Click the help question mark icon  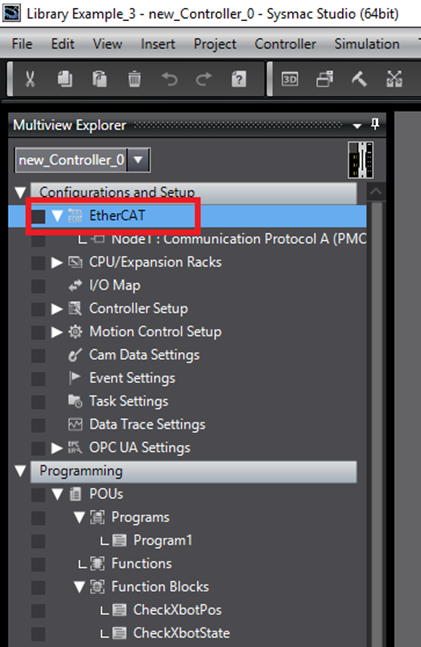tap(239, 78)
